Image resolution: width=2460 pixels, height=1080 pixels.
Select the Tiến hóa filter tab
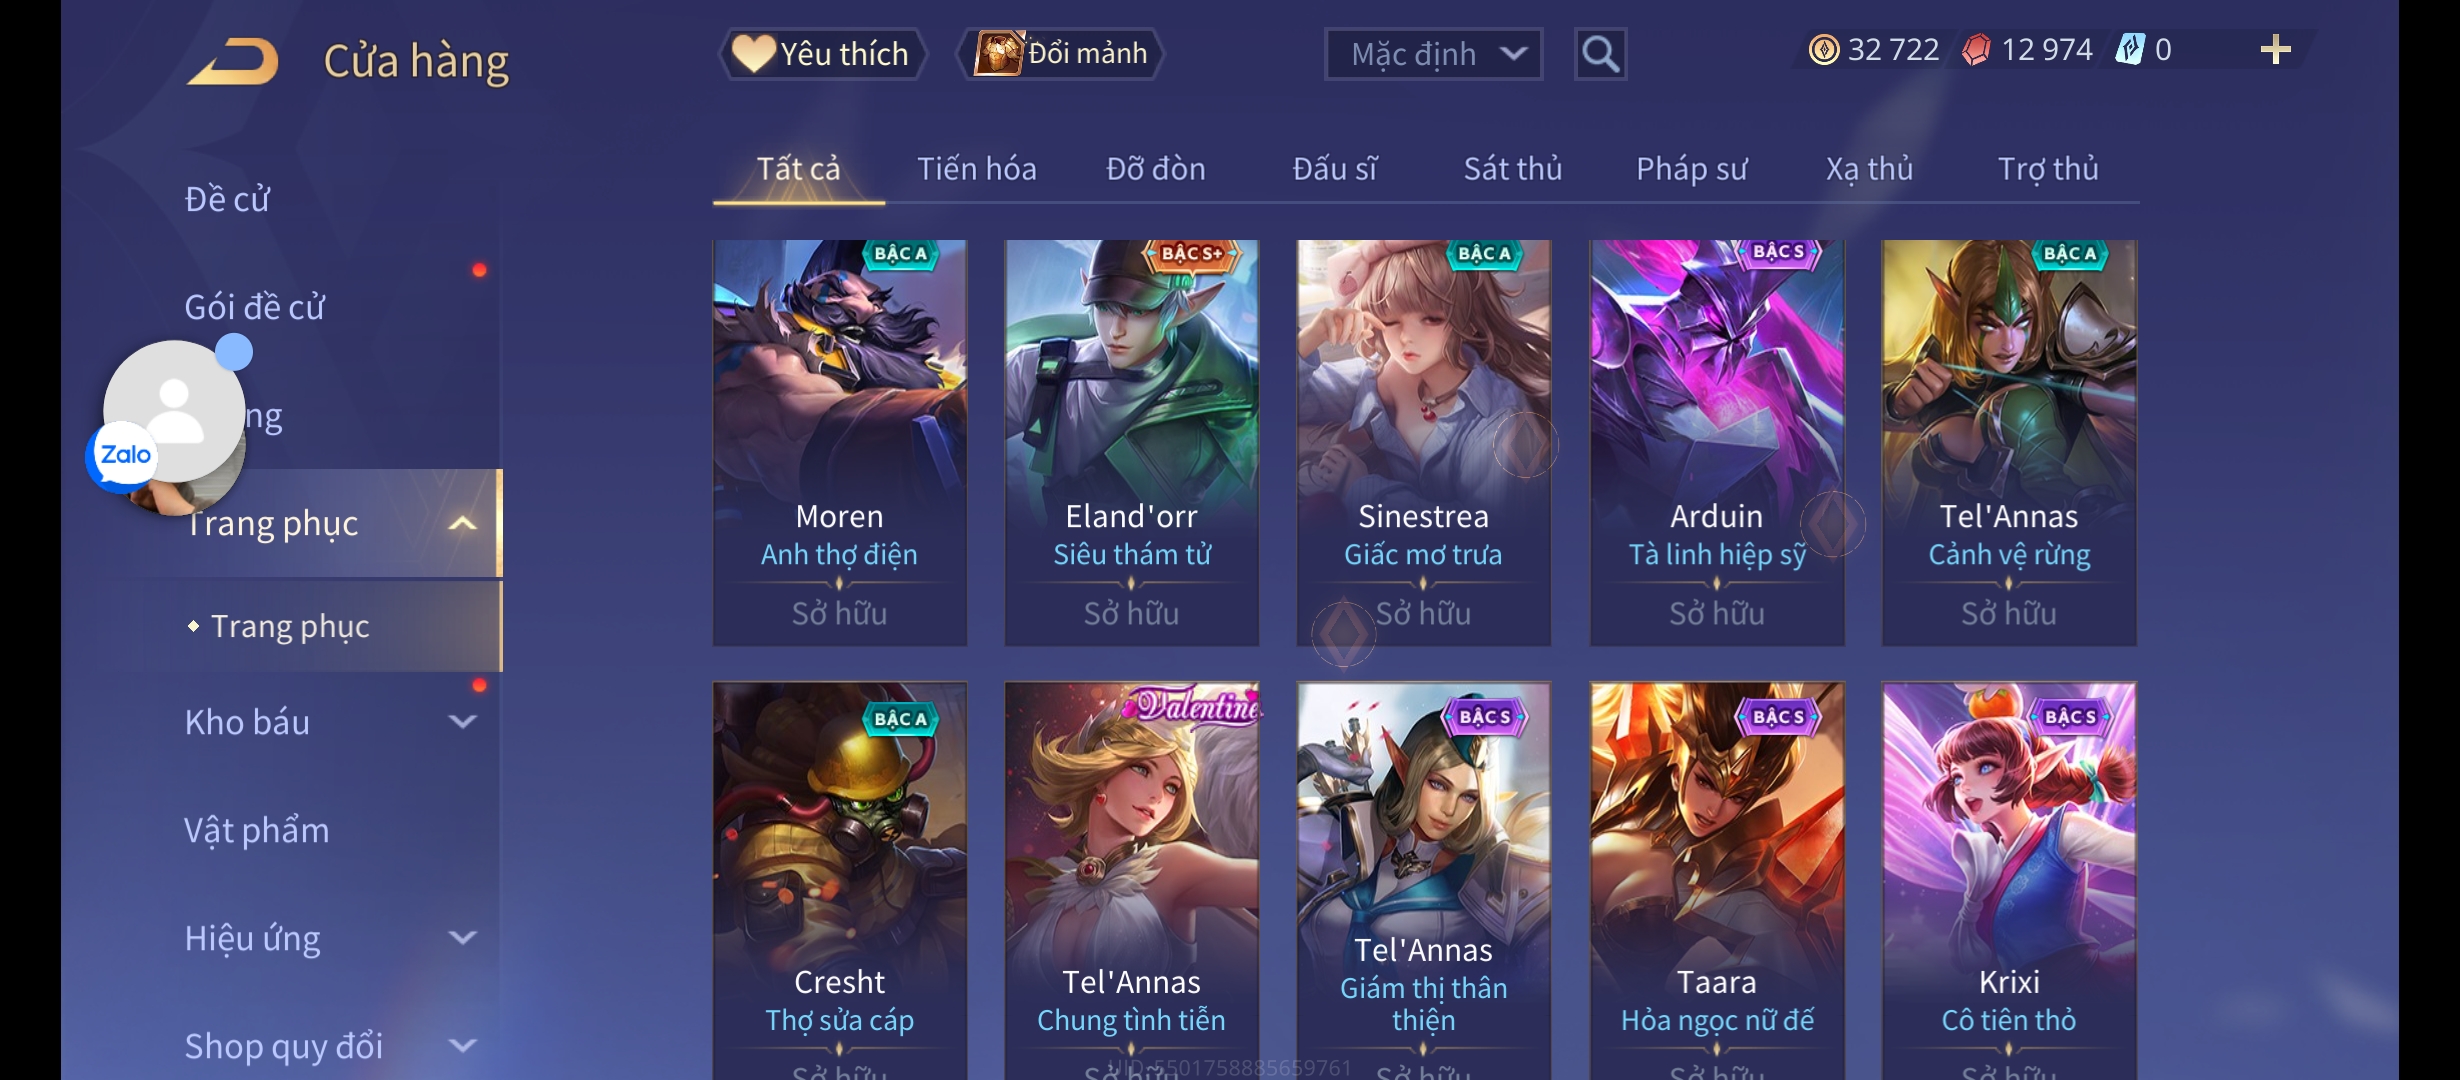point(977,169)
